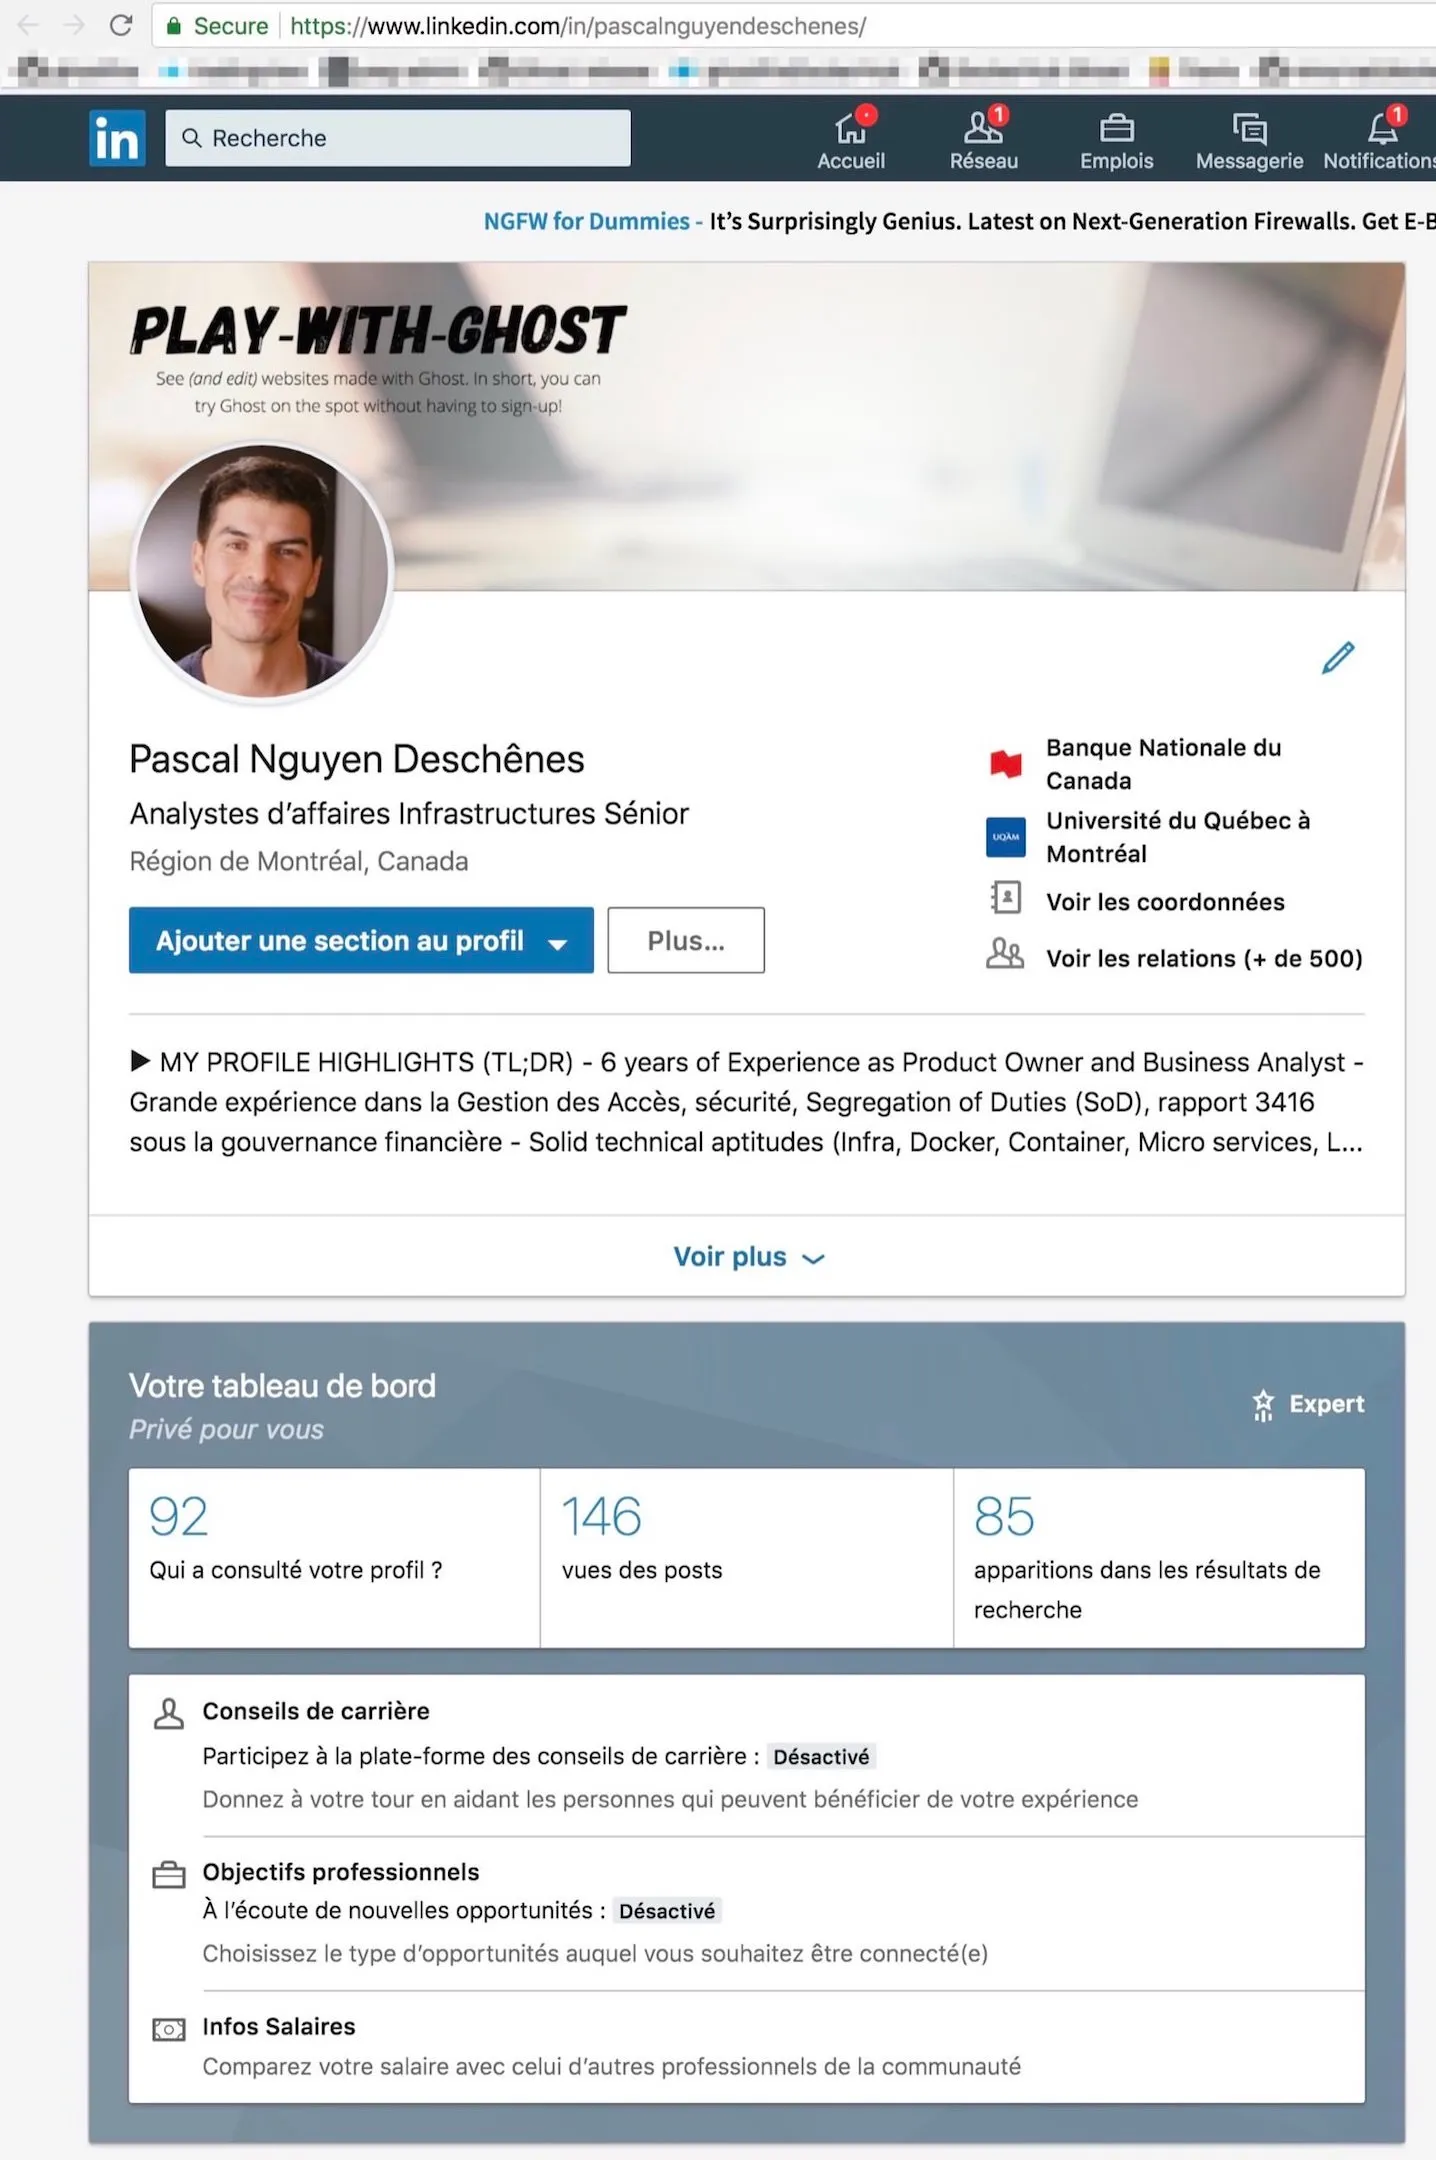Click the search magnifier icon
1436x2160 pixels.
coord(192,138)
